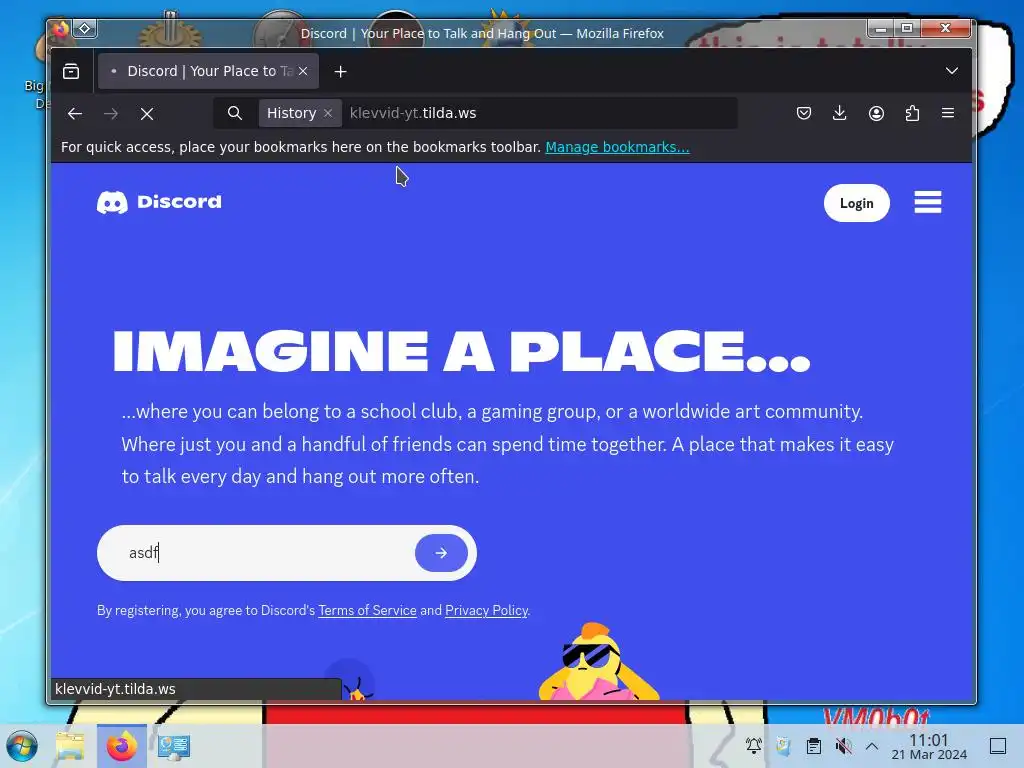The height and width of the screenshot is (768, 1024).
Task: Open the window menu Firefox icon in titlebar
Action: pos(61,29)
